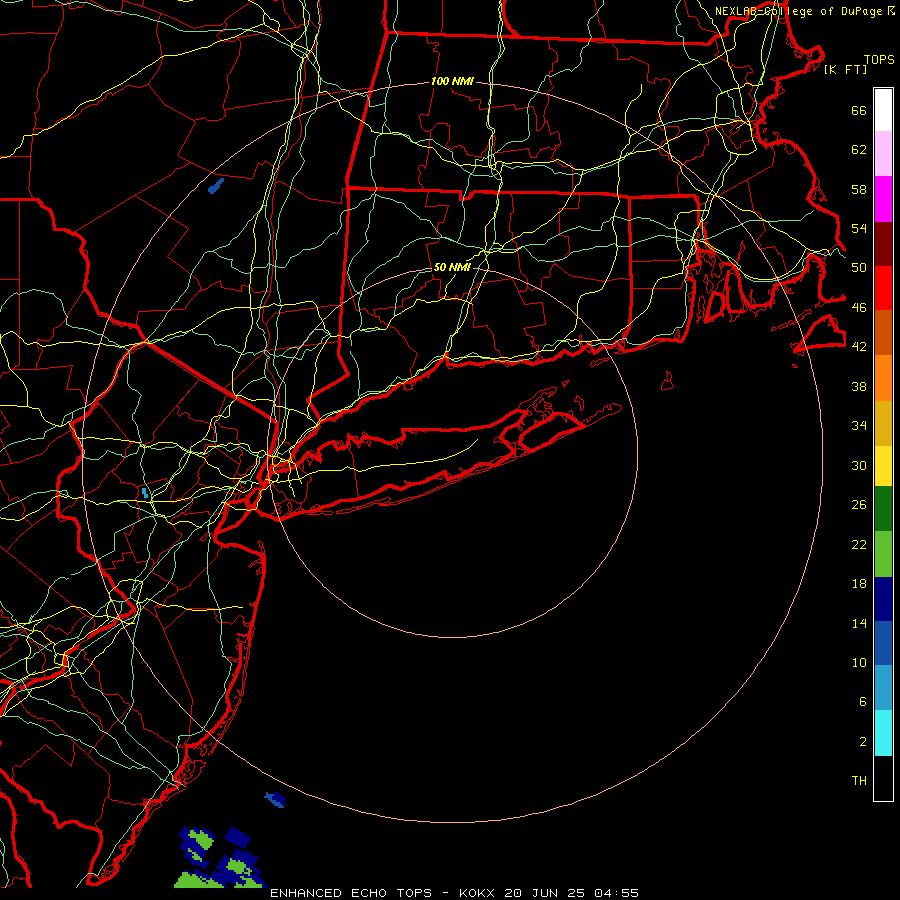Image resolution: width=900 pixels, height=900 pixels.
Task: Click the '66' legend value label
Action: pos(859,111)
